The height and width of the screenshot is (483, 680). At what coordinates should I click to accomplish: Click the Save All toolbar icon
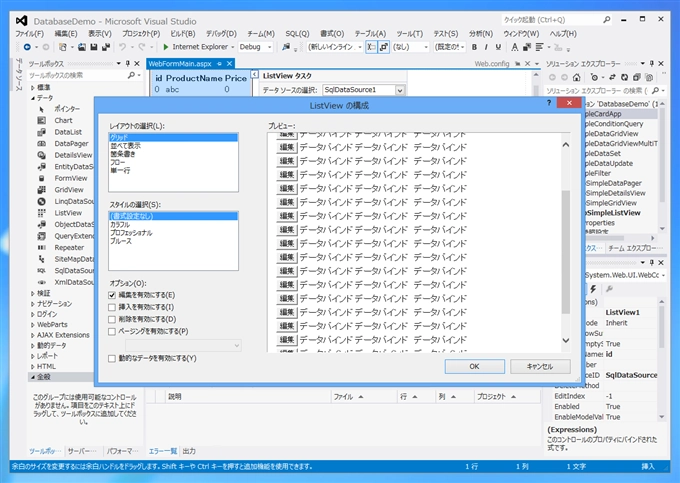[106, 47]
